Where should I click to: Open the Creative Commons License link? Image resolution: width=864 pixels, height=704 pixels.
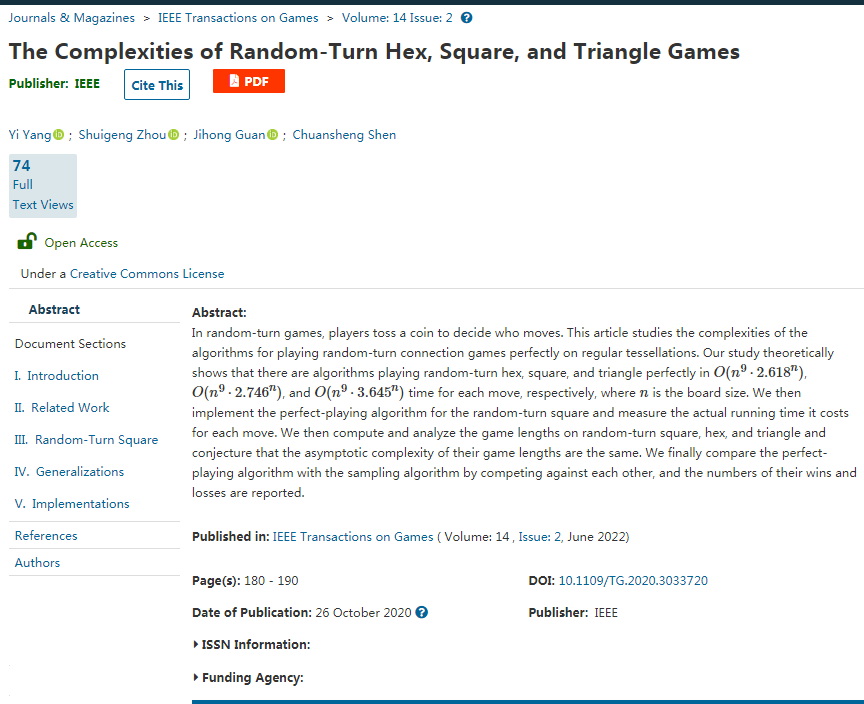(147, 274)
